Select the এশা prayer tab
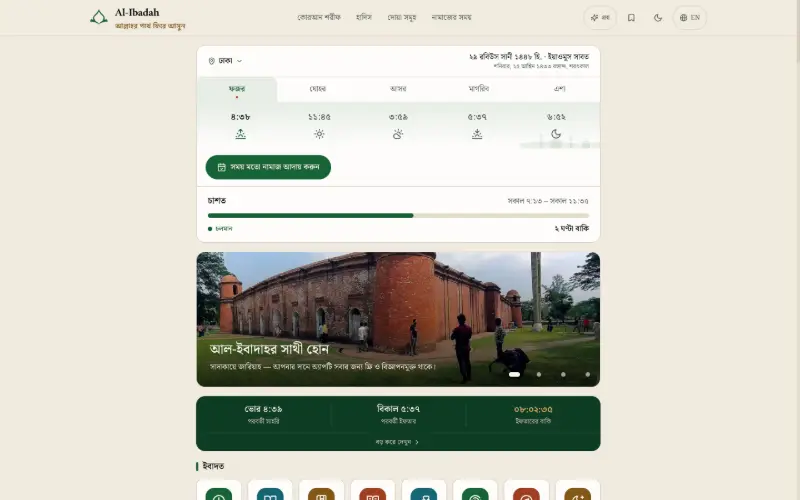800x500 pixels. point(559,89)
